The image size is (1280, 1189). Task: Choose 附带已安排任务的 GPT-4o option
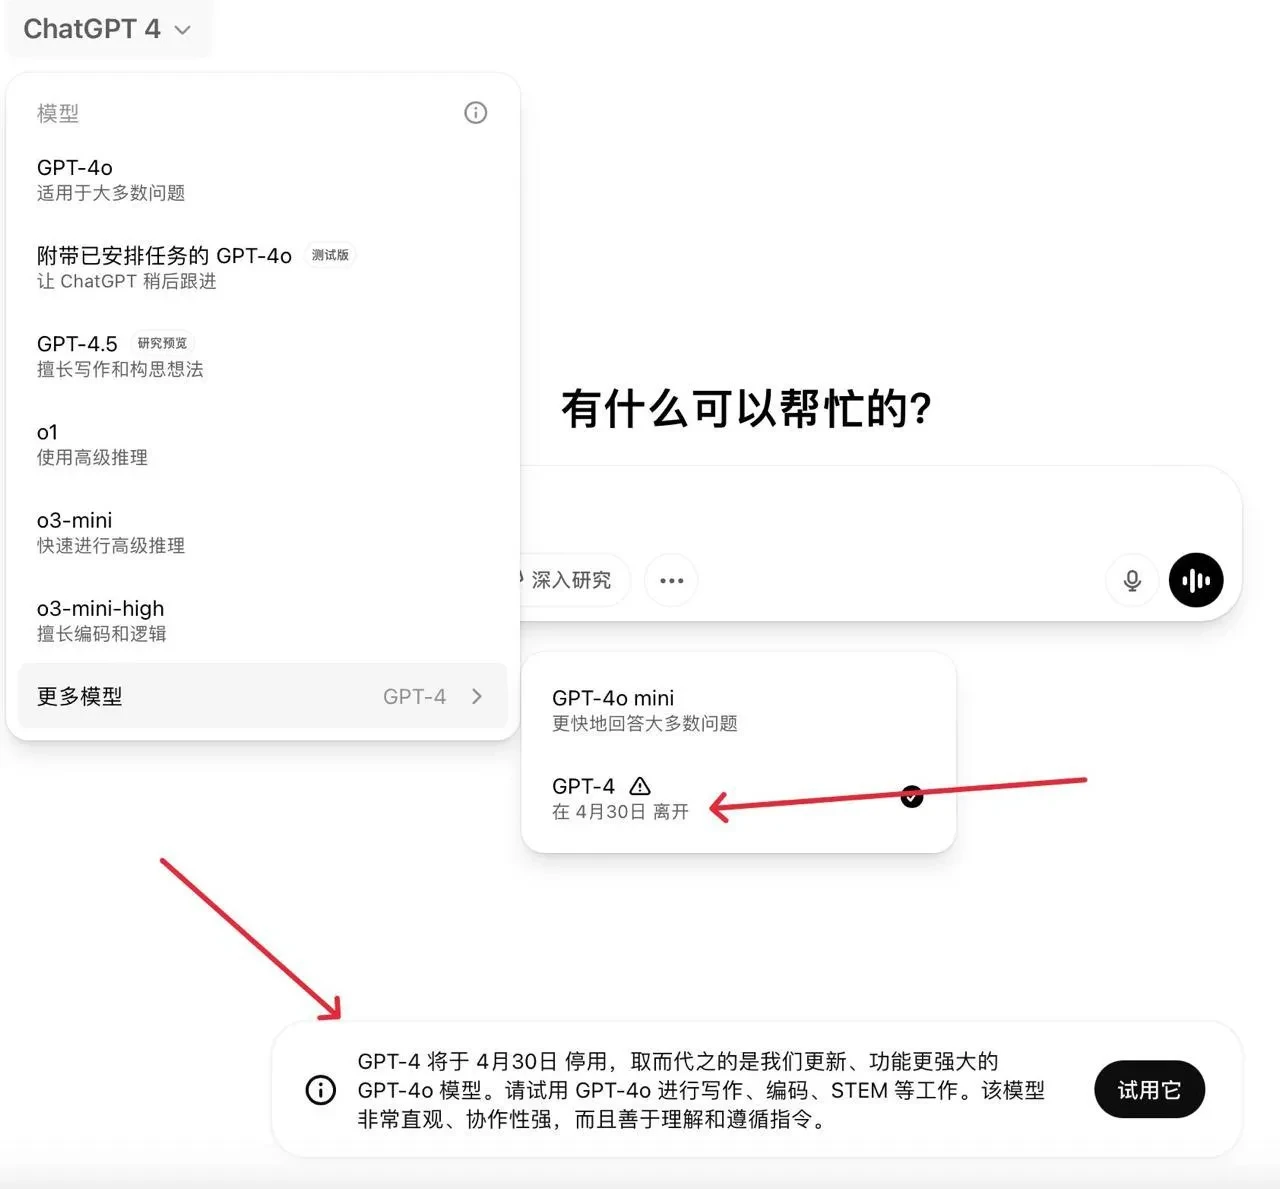(x=262, y=267)
